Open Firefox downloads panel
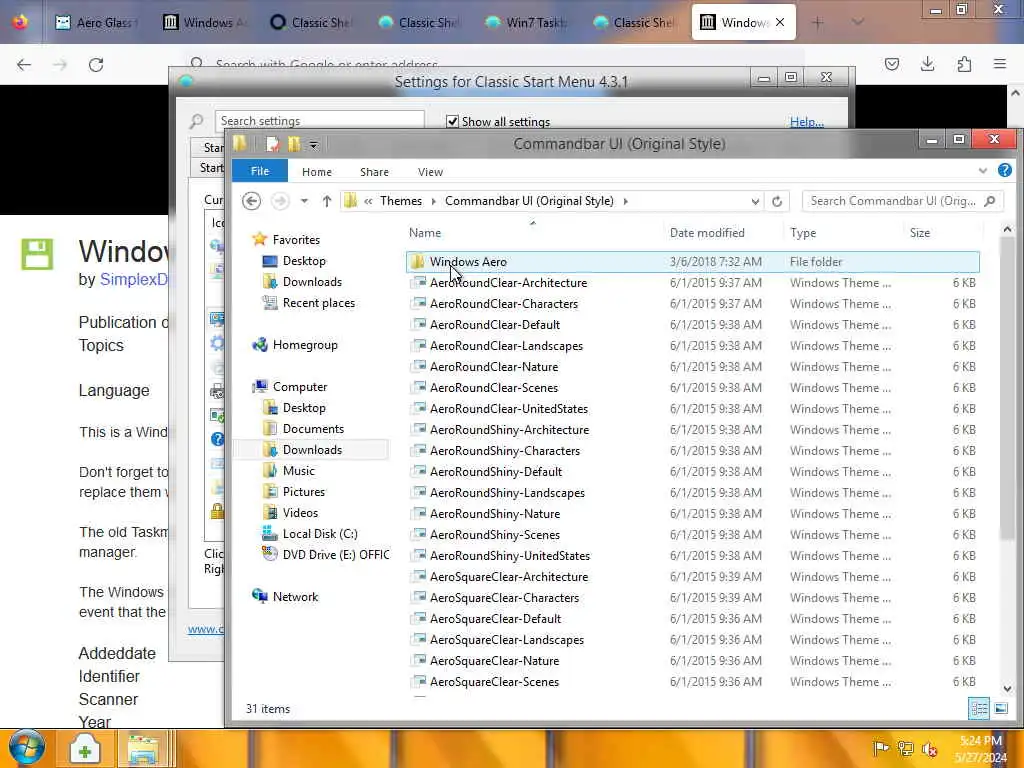The height and width of the screenshot is (768, 1024). [927, 64]
